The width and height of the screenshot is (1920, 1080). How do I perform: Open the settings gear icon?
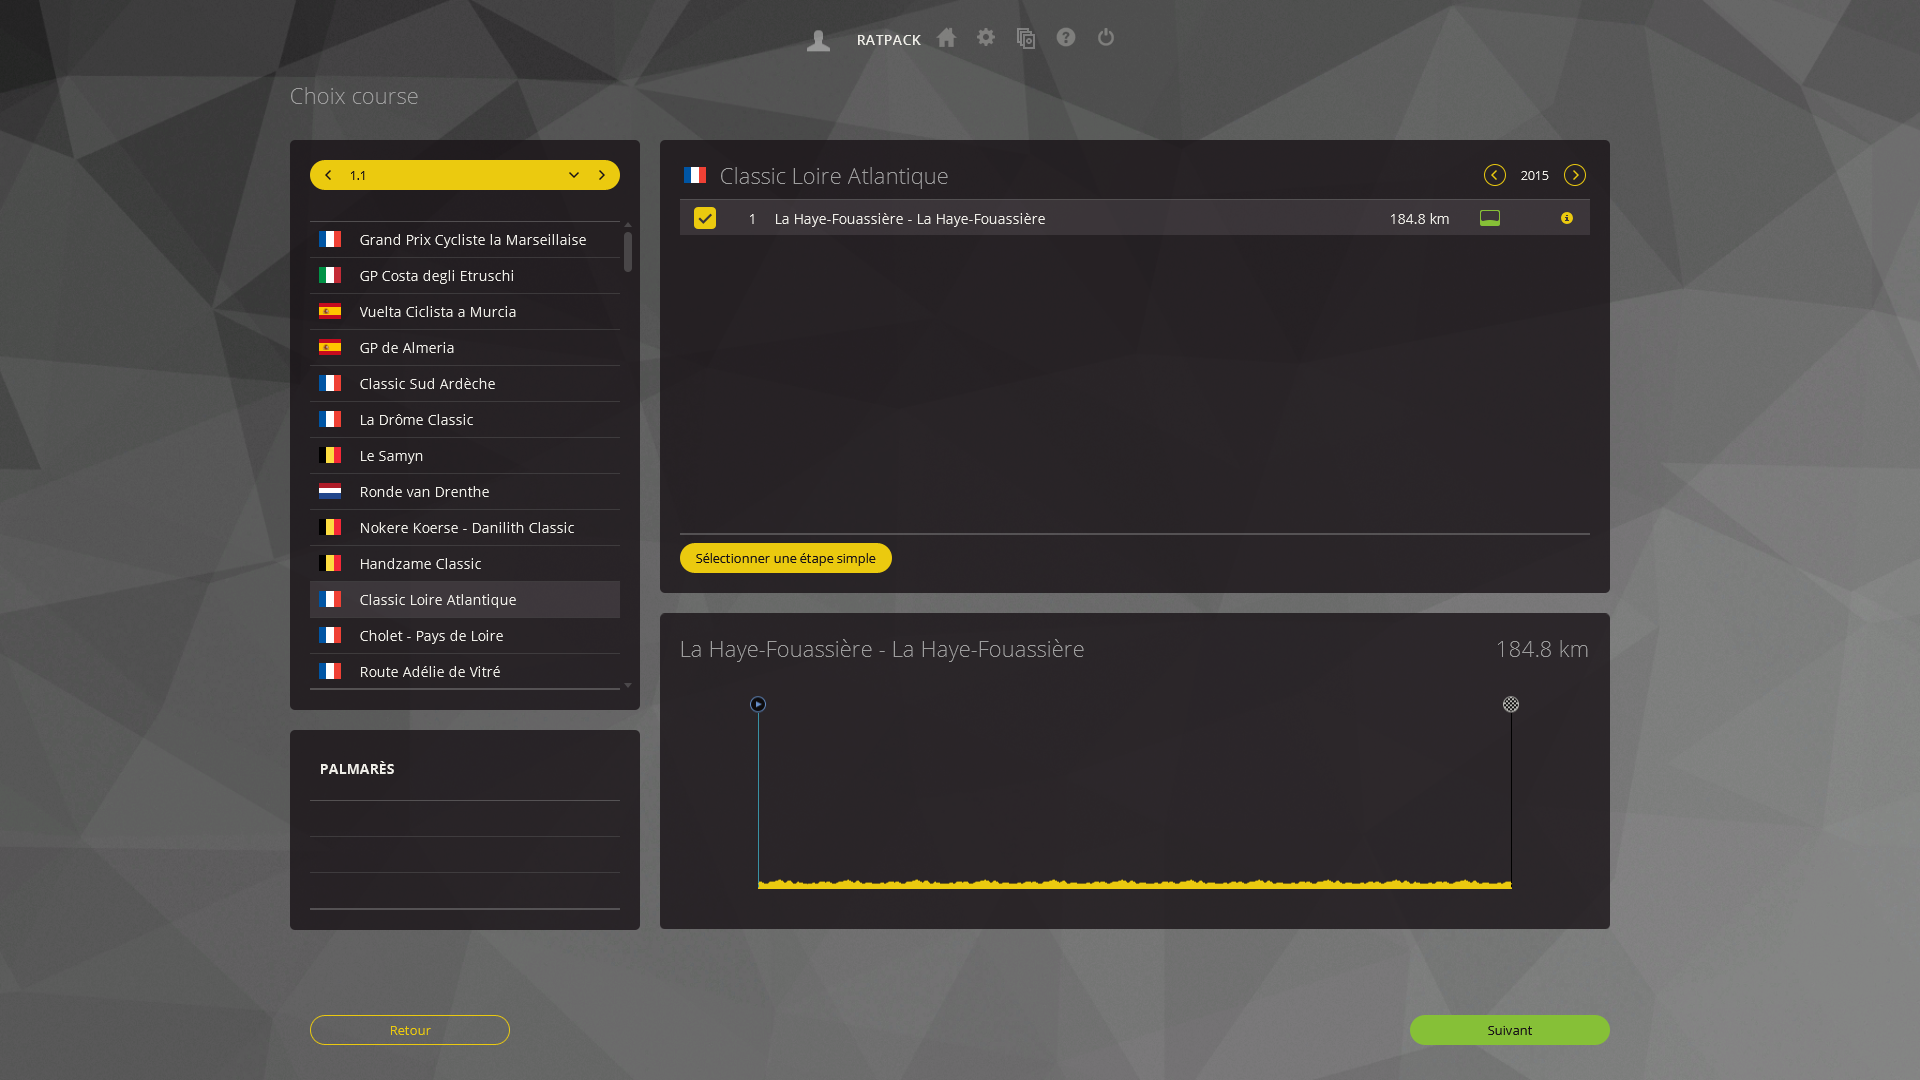coord(986,38)
